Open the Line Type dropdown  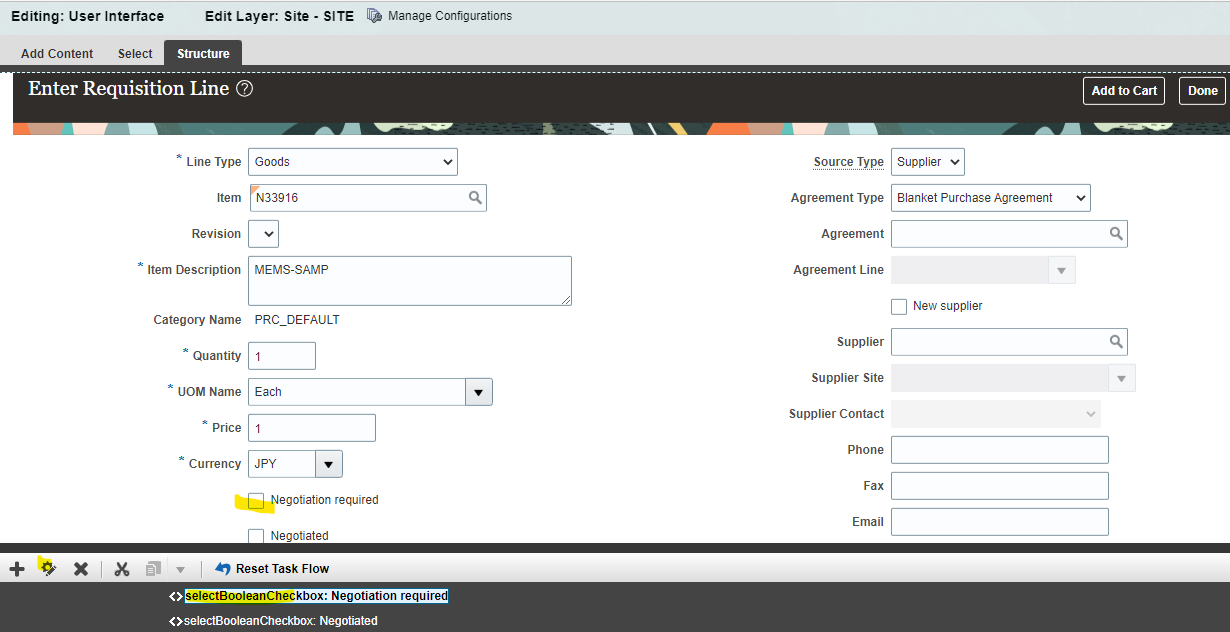(x=352, y=161)
